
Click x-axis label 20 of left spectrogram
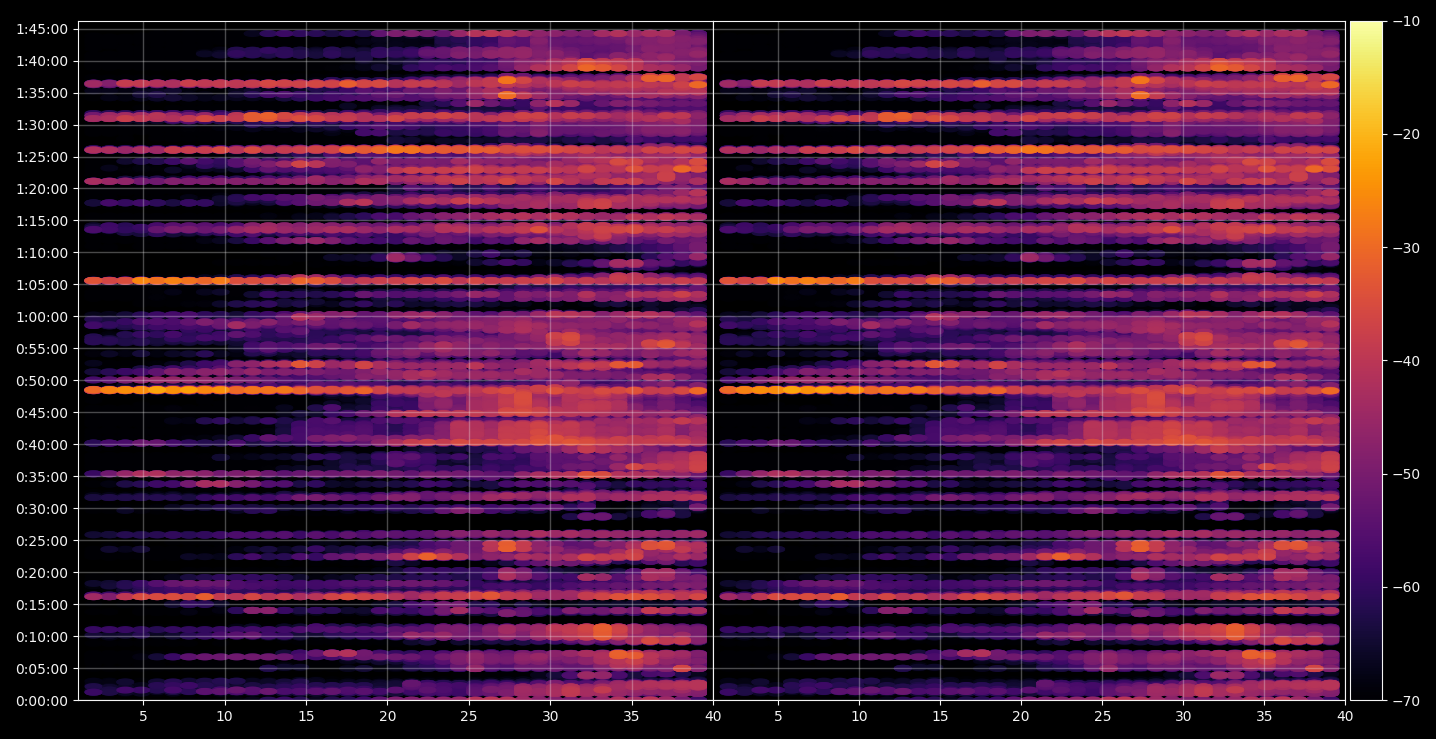387,716
